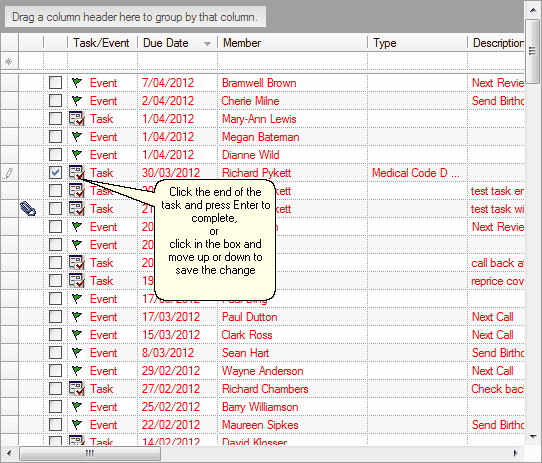Select member name Dianne Wild

250,155
